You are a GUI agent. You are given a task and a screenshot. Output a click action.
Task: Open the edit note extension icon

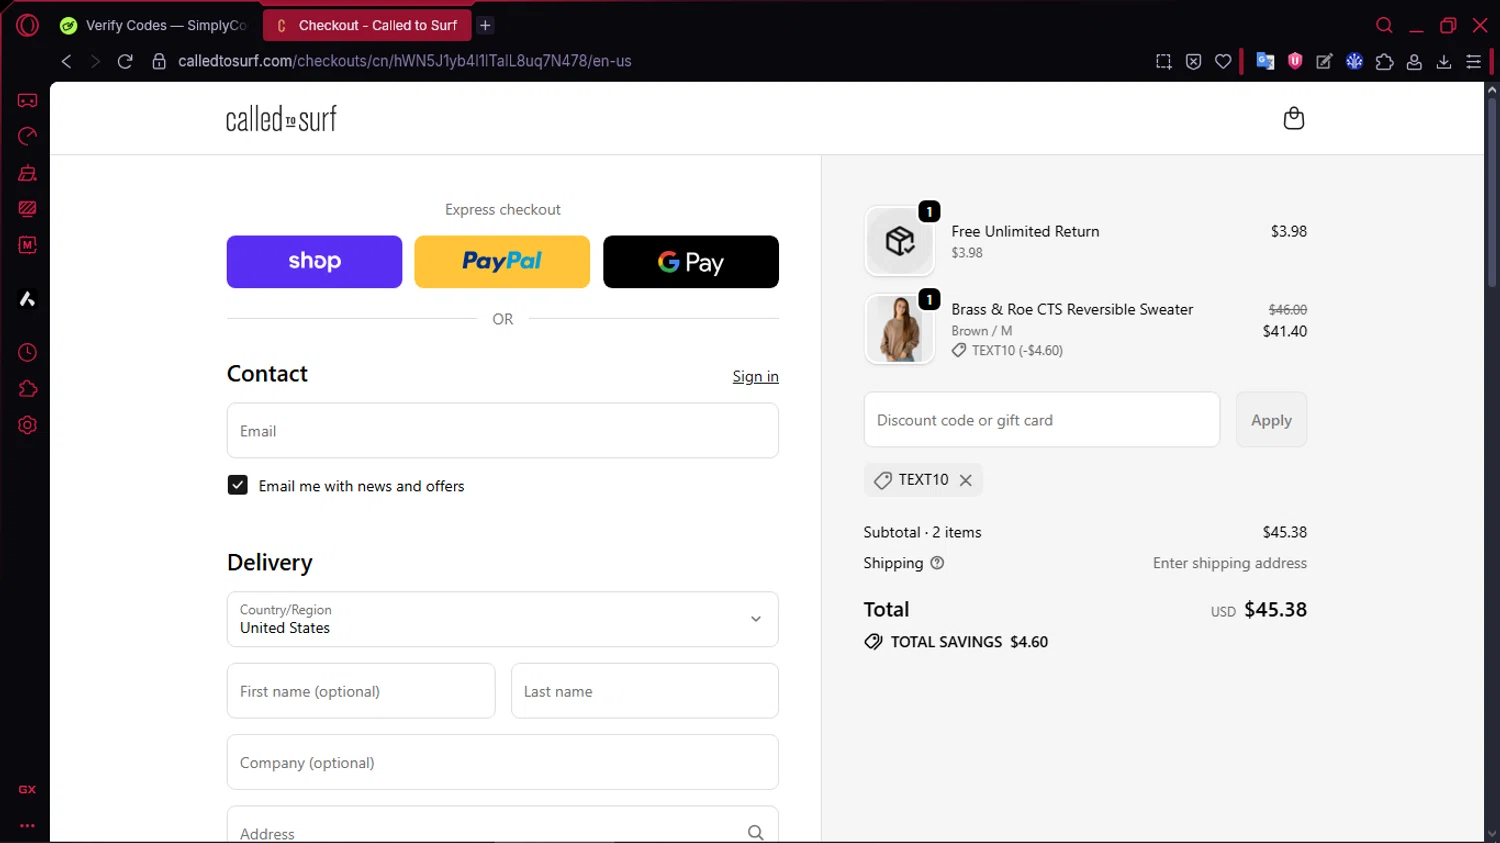pos(1324,61)
